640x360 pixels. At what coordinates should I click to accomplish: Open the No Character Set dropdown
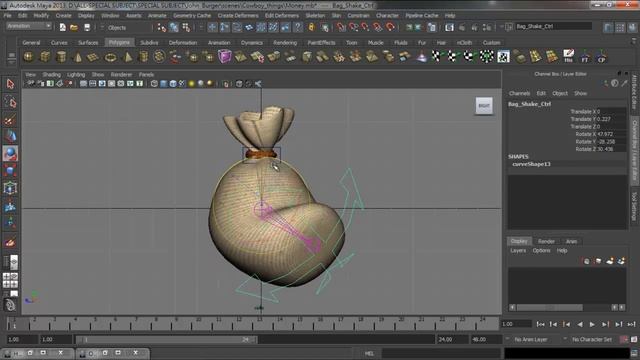[591, 340]
